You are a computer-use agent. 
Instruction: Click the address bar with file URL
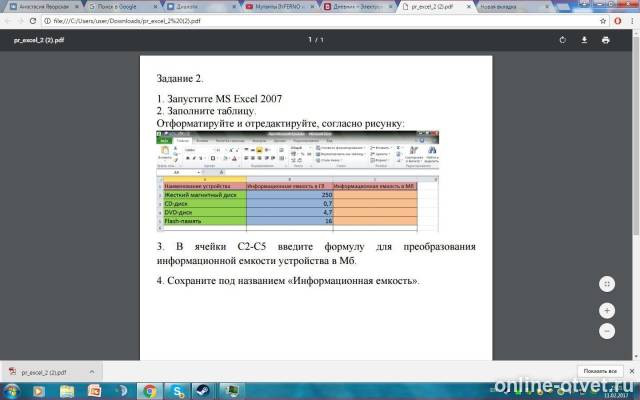(318, 21)
